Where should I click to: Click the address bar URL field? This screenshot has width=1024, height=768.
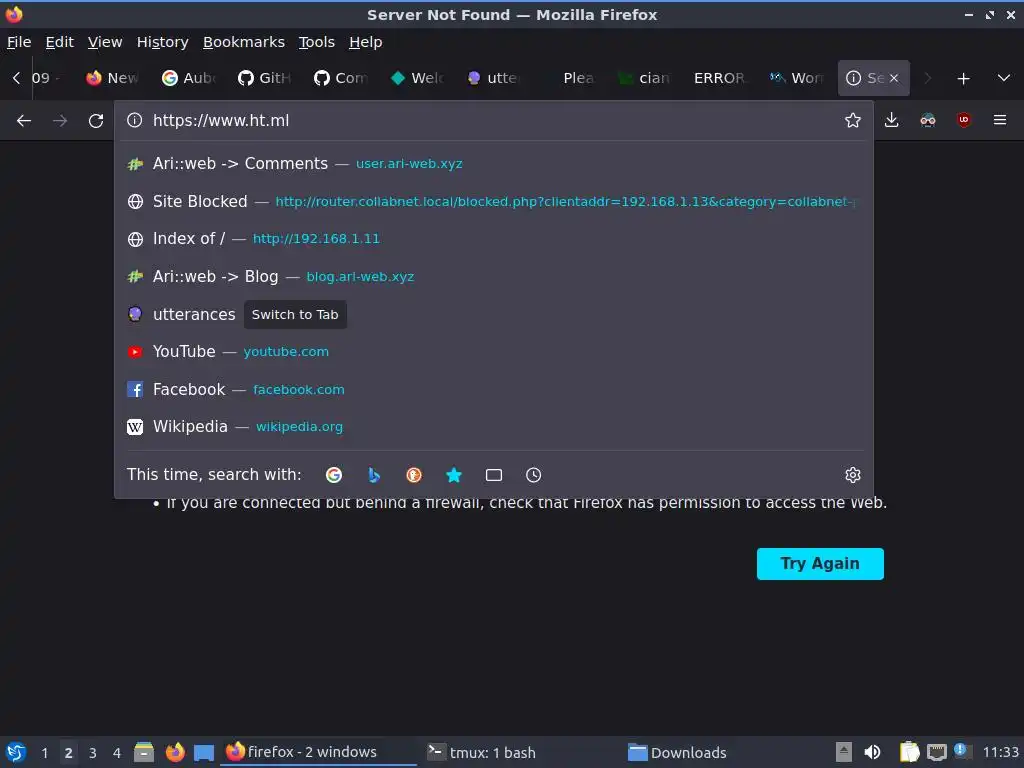pos(493,120)
